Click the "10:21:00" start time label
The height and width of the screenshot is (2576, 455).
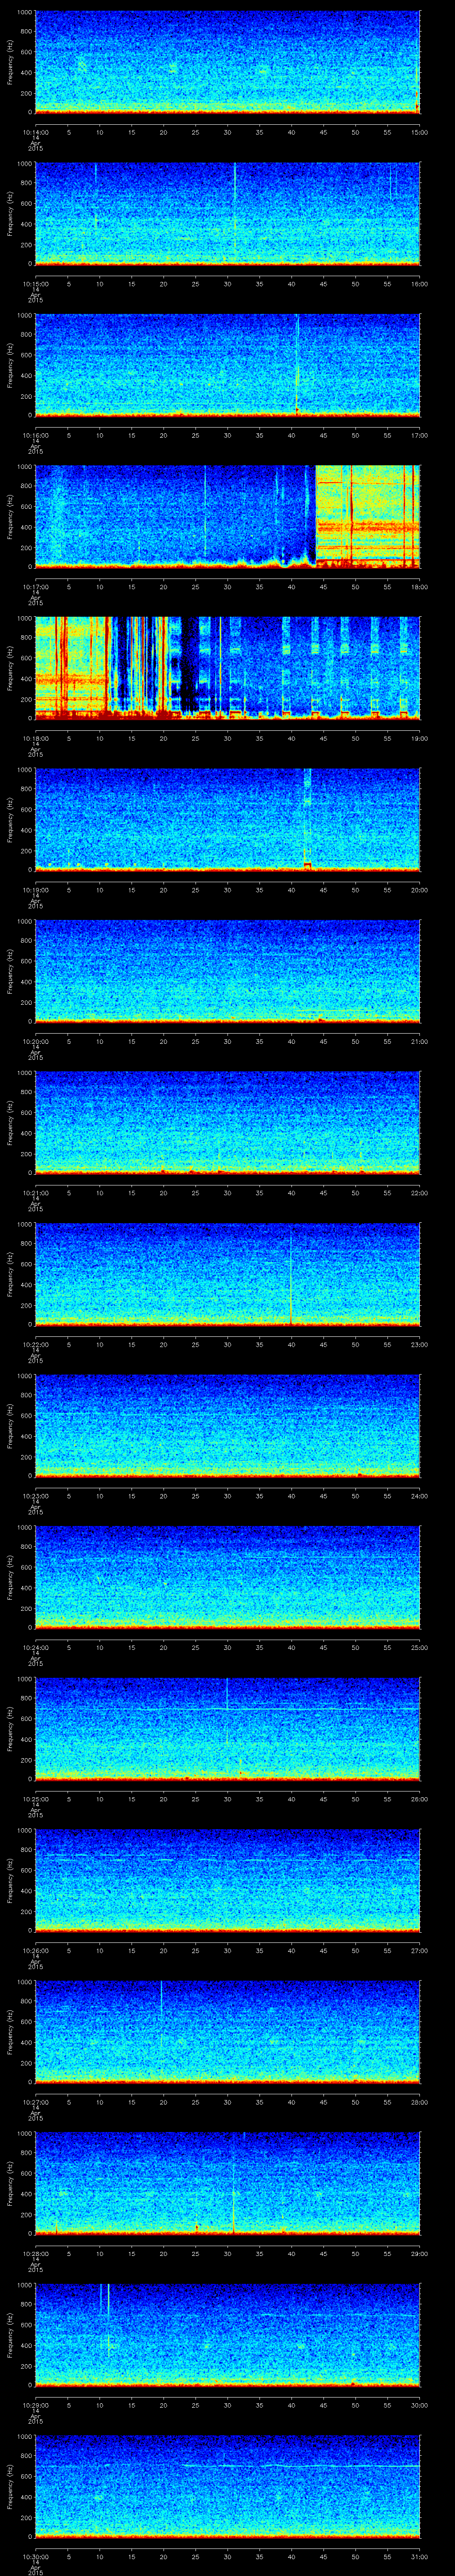tap(35, 1192)
